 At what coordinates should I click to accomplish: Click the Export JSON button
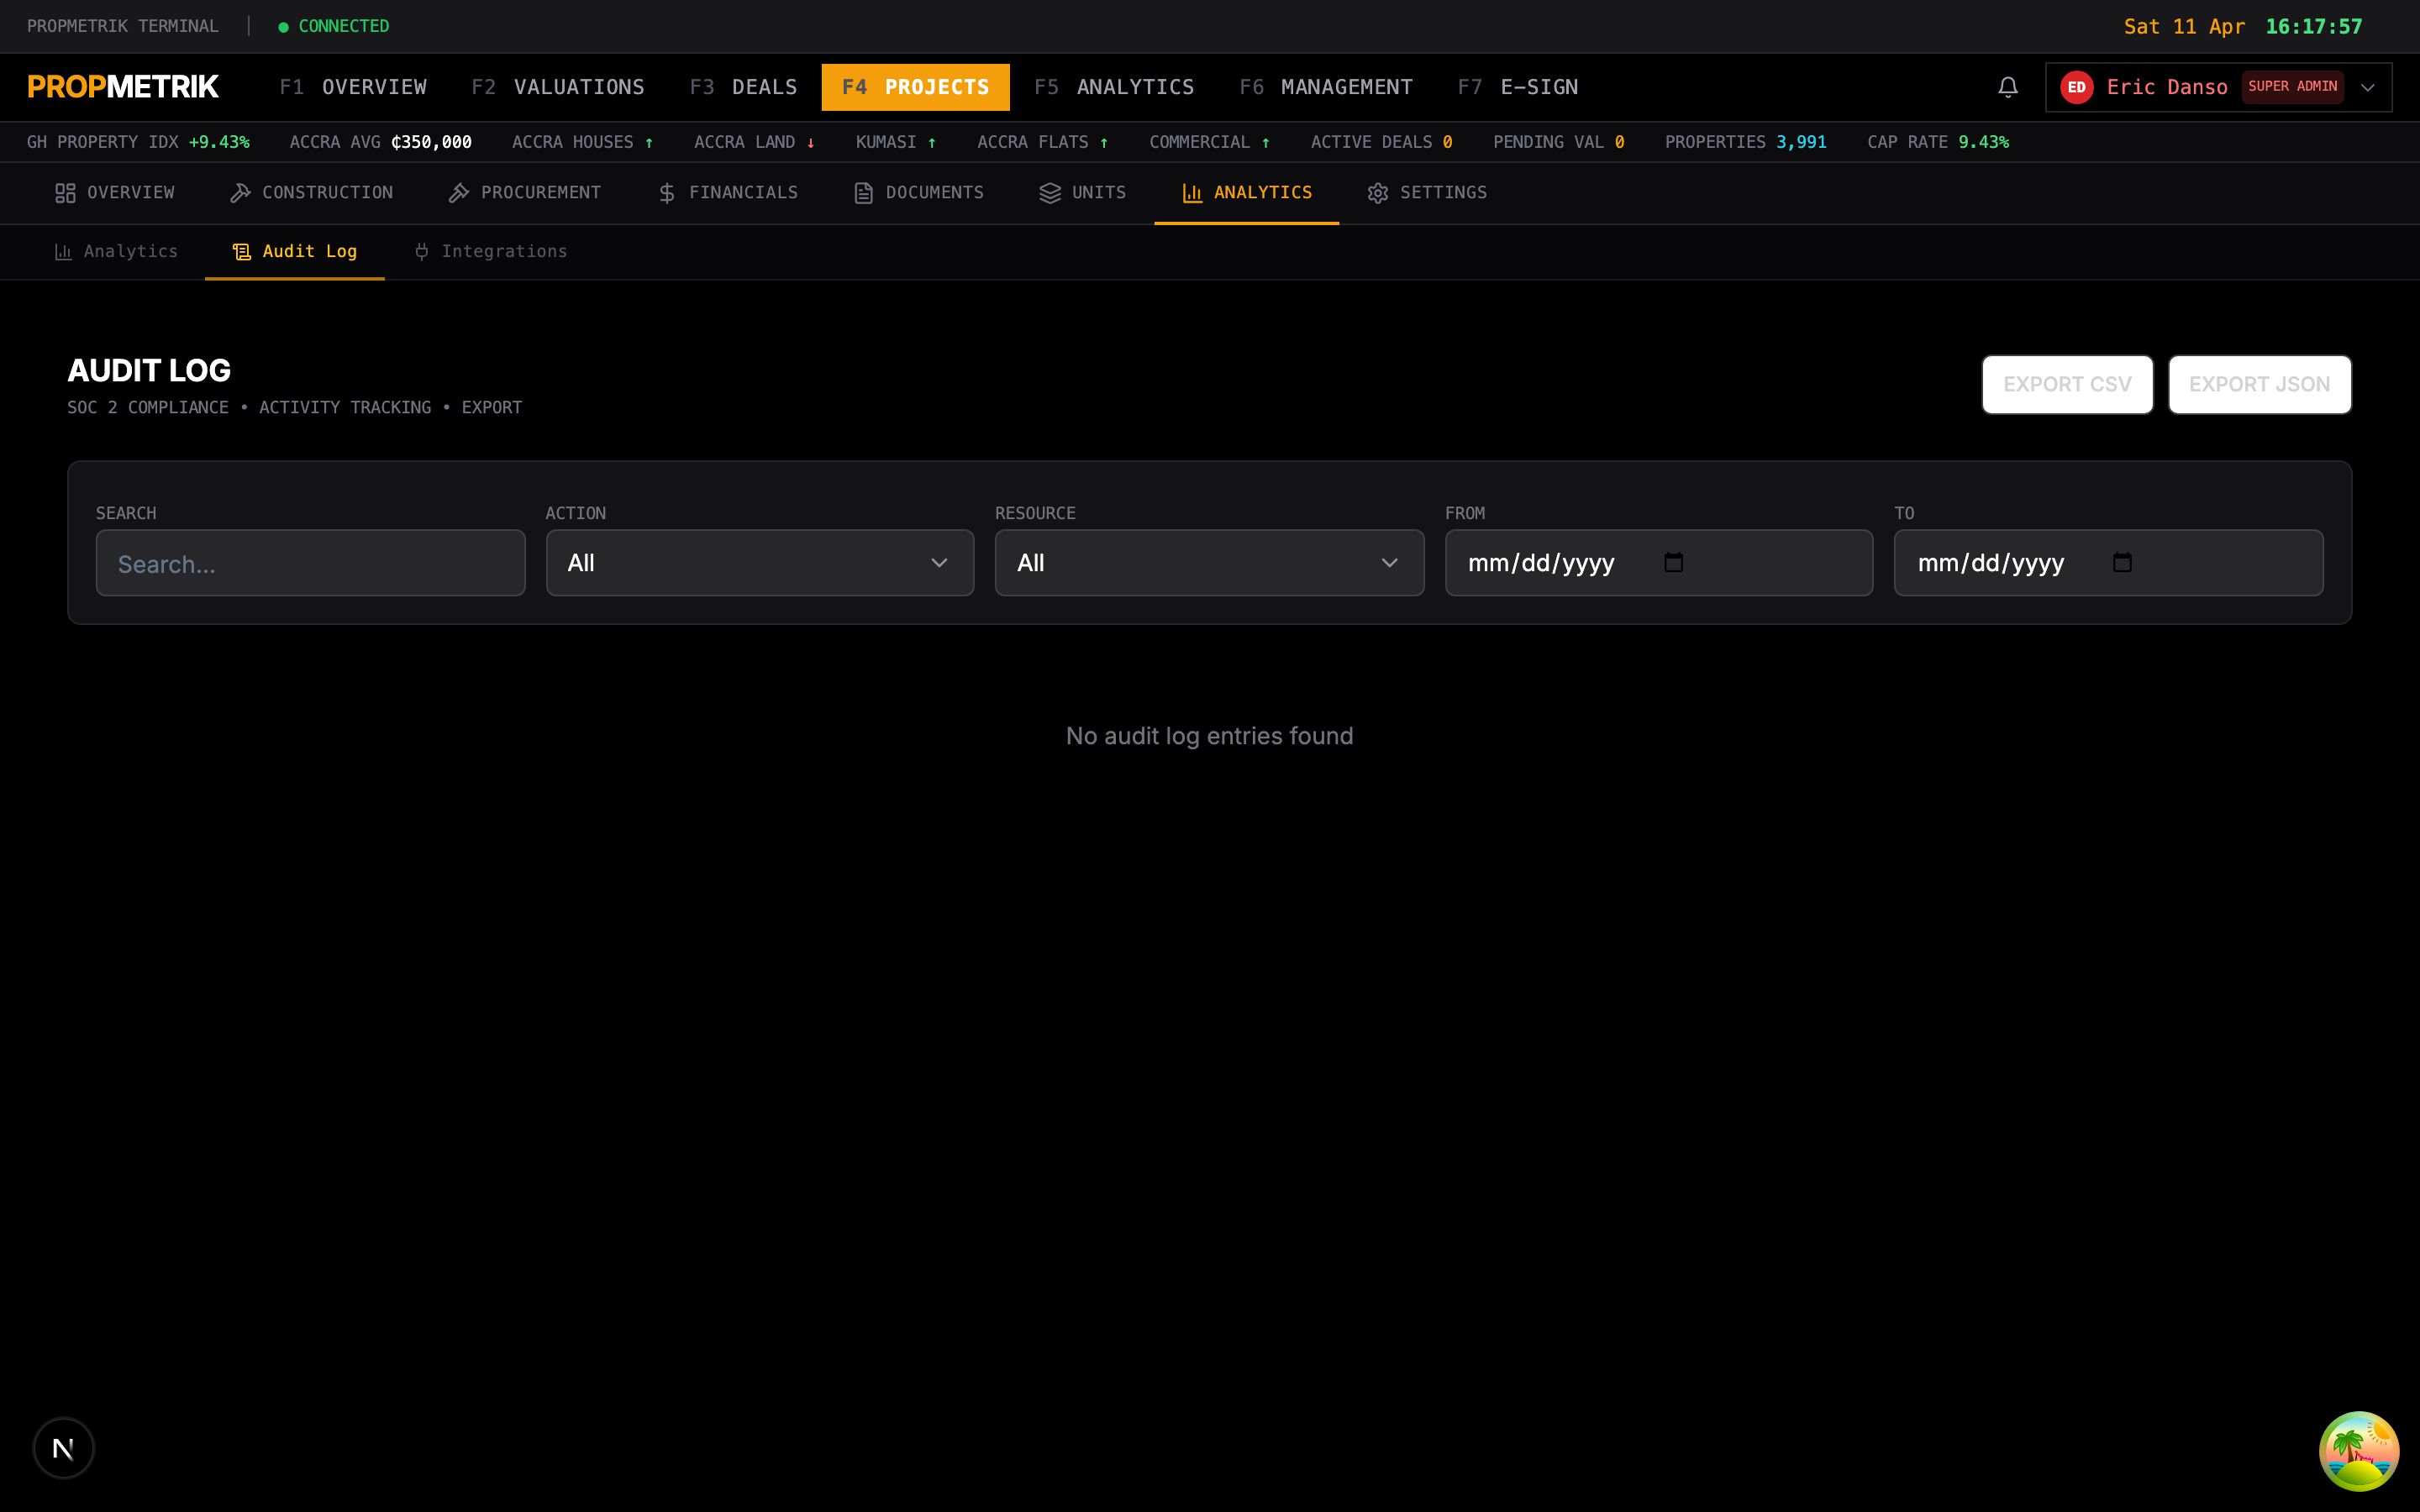pos(2259,384)
